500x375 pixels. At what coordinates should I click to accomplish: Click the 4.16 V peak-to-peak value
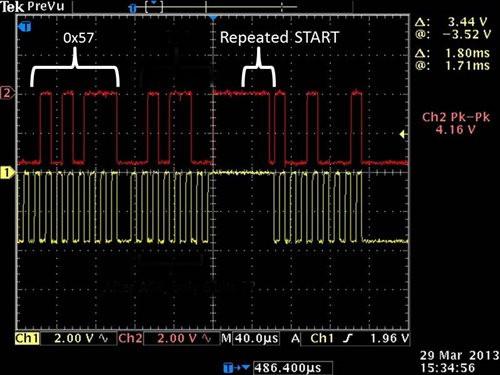pyautogui.click(x=455, y=129)
